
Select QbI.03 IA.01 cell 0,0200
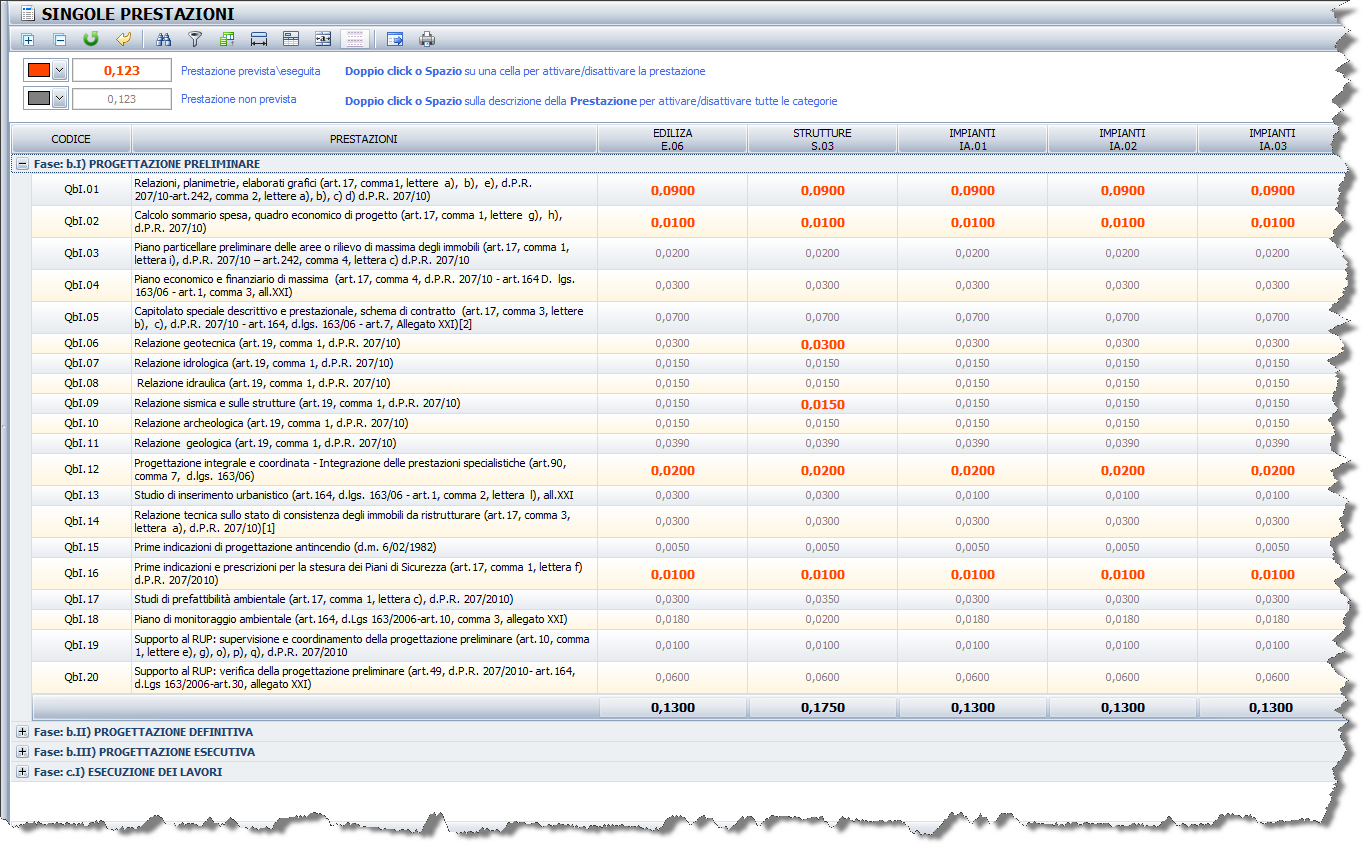click(972, 254)
